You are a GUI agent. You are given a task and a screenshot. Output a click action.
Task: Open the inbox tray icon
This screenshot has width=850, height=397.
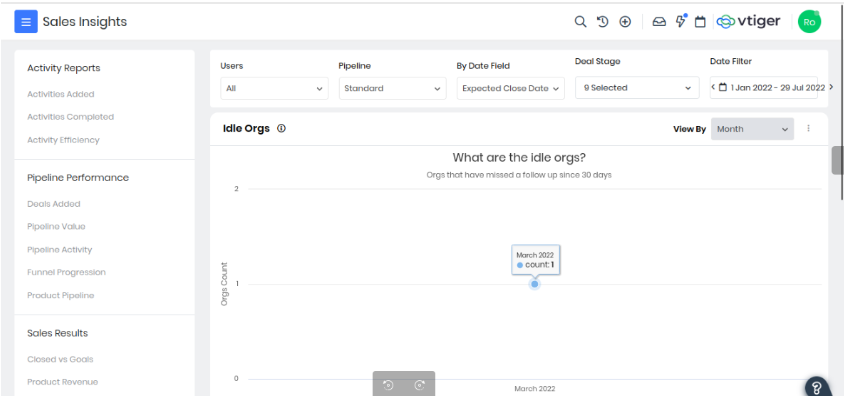pos(659,22)
